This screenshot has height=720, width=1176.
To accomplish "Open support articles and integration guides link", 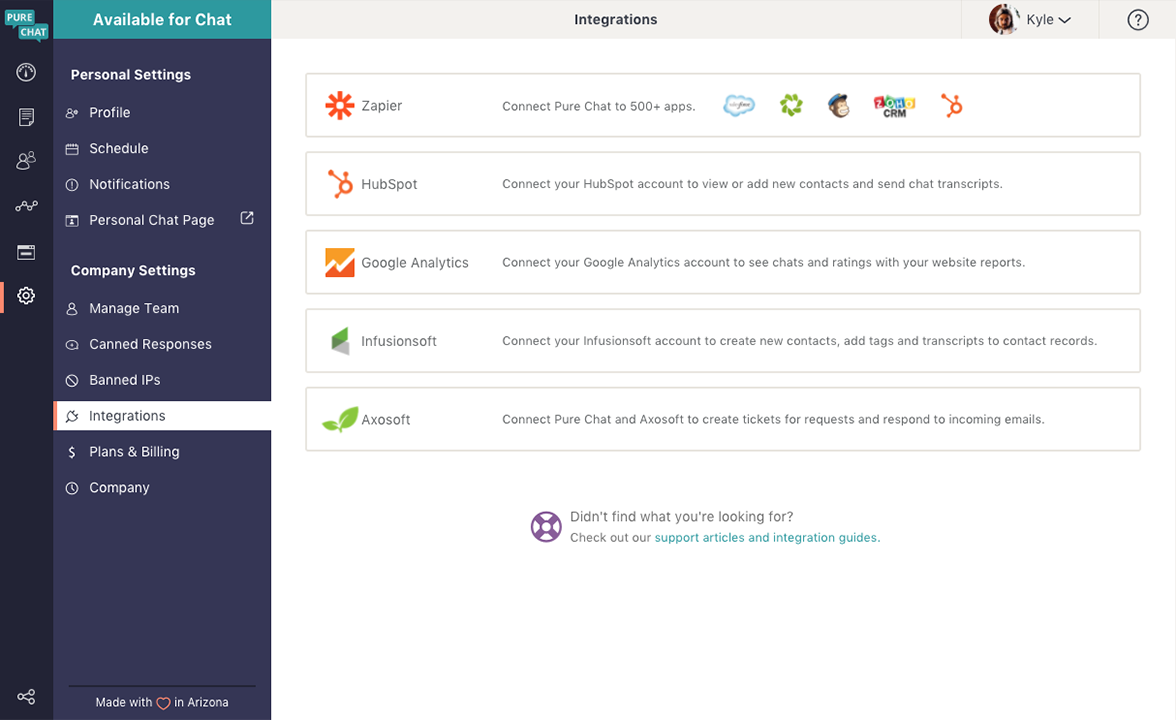I will [766, 538].
